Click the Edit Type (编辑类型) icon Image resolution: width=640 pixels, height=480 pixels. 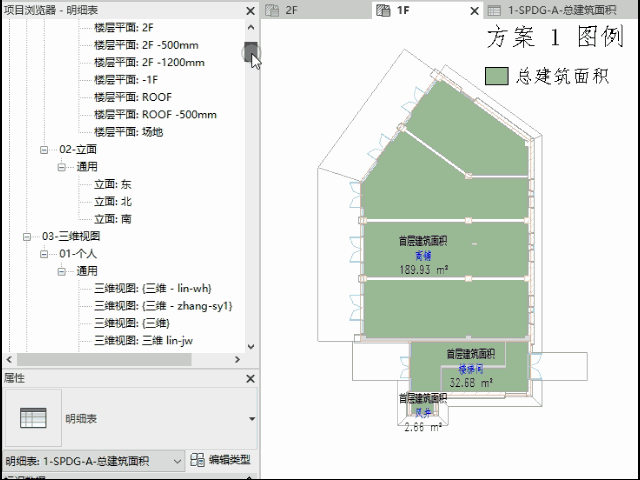click(x=198, y=460)
